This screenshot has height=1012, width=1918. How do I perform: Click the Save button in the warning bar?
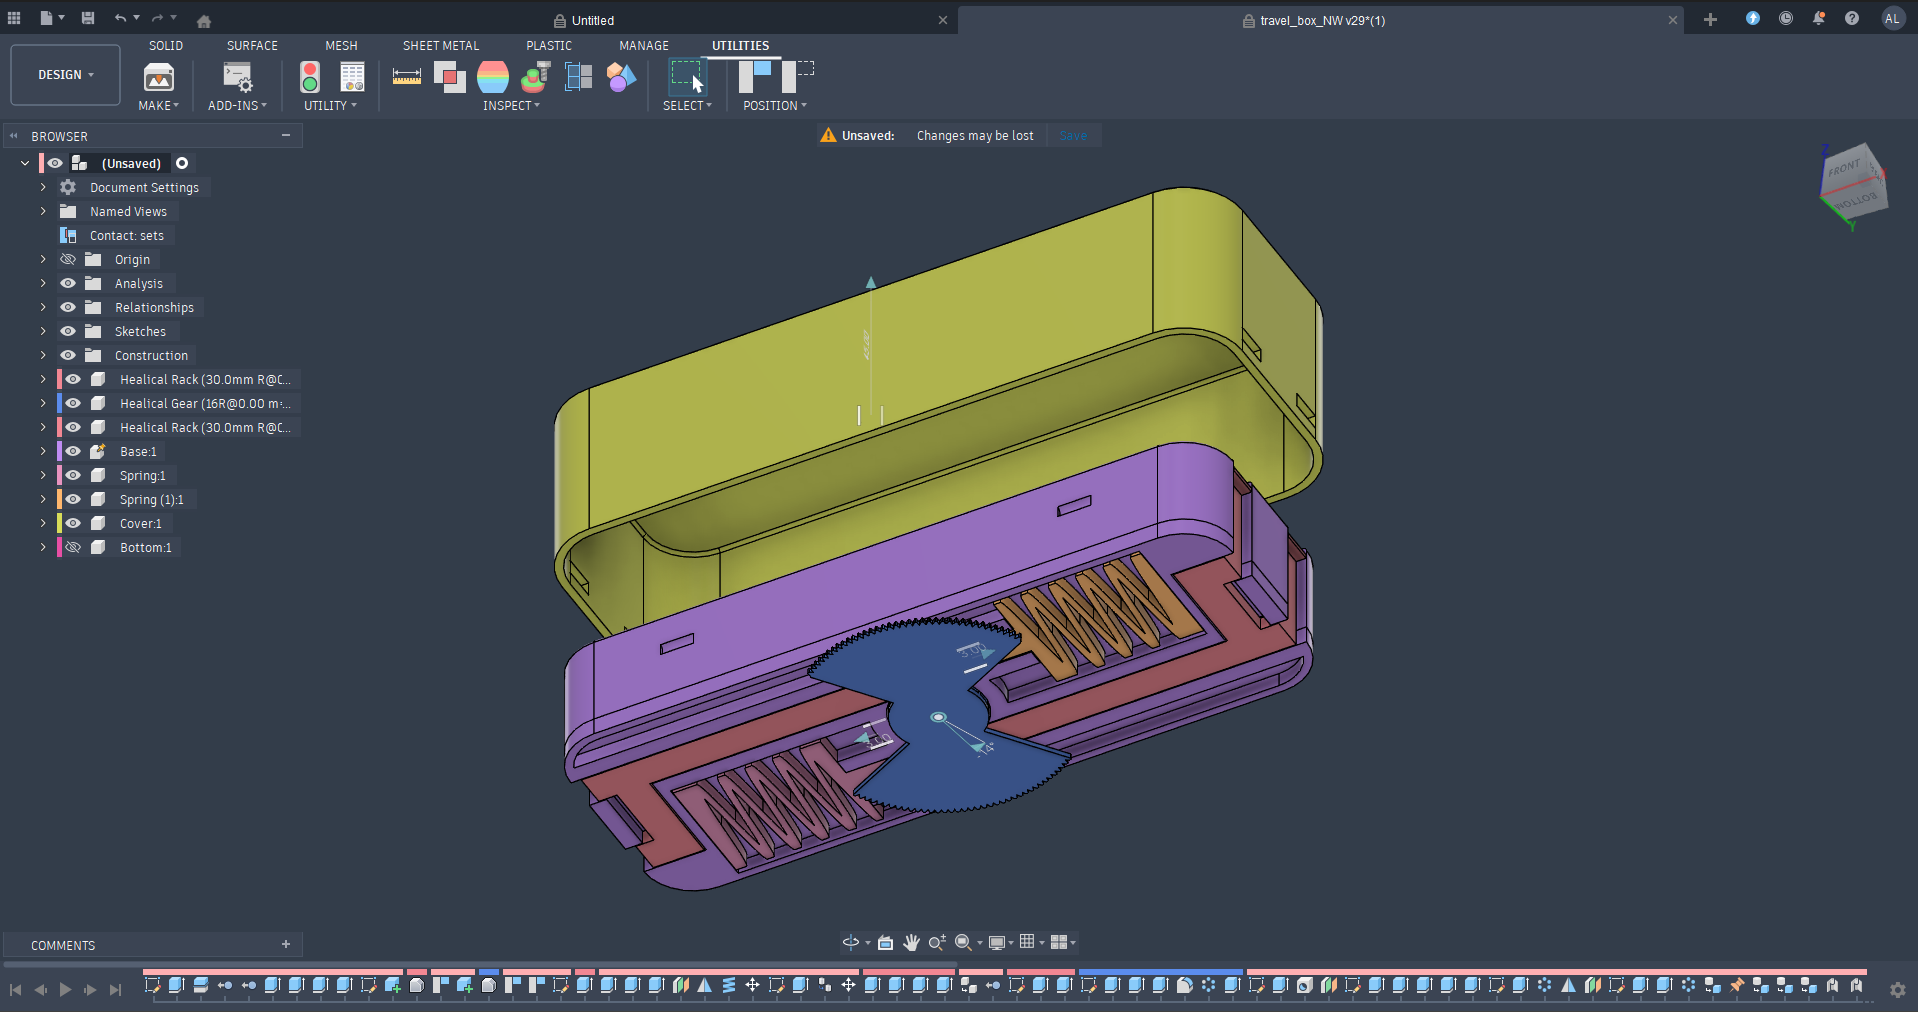[x=1072, y=135]
